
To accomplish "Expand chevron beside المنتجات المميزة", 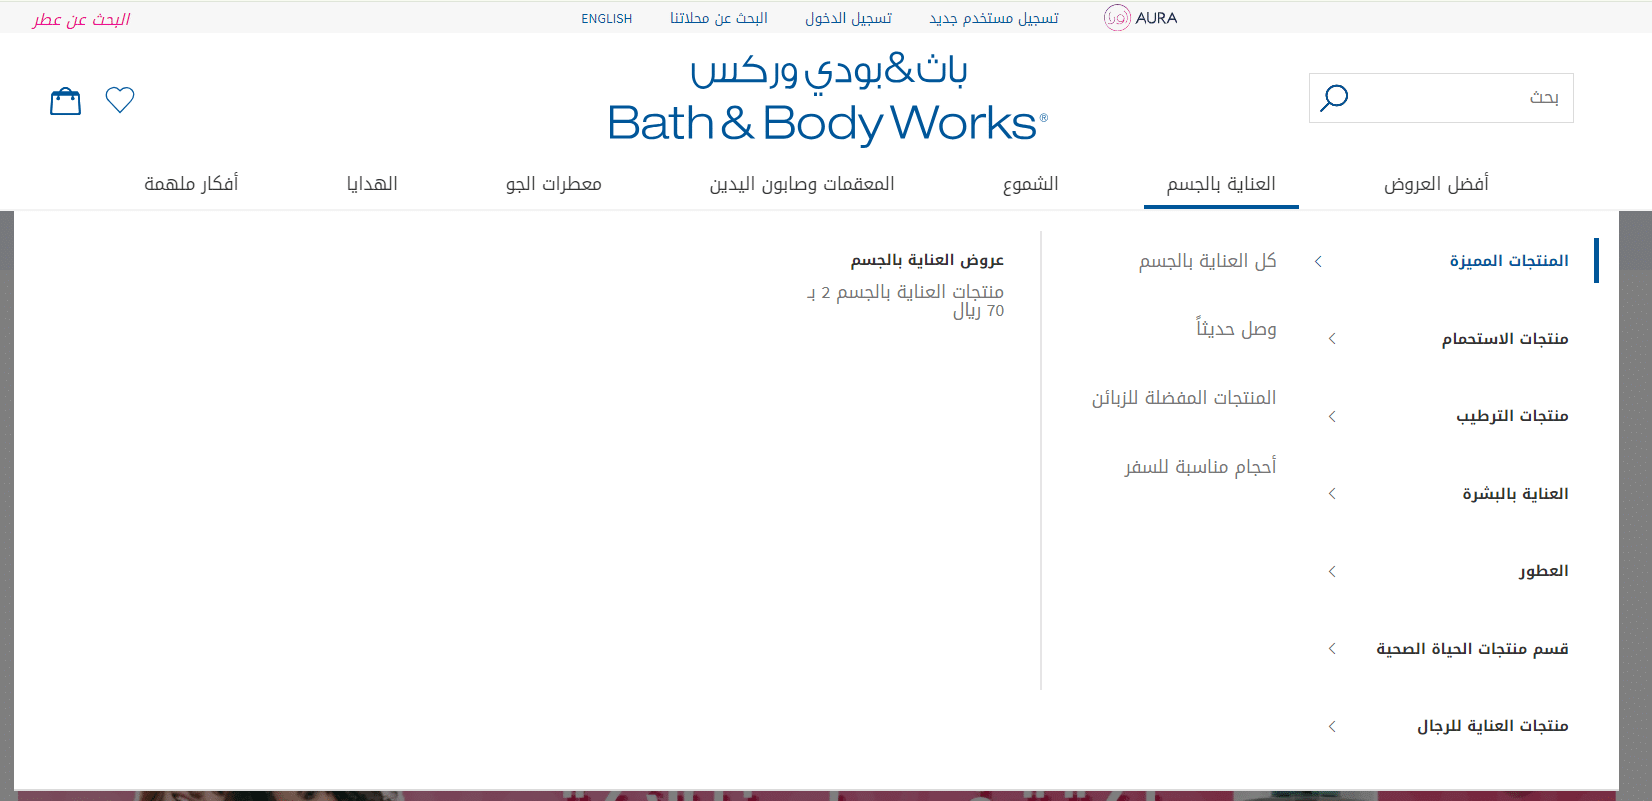I will [1318, 261].
